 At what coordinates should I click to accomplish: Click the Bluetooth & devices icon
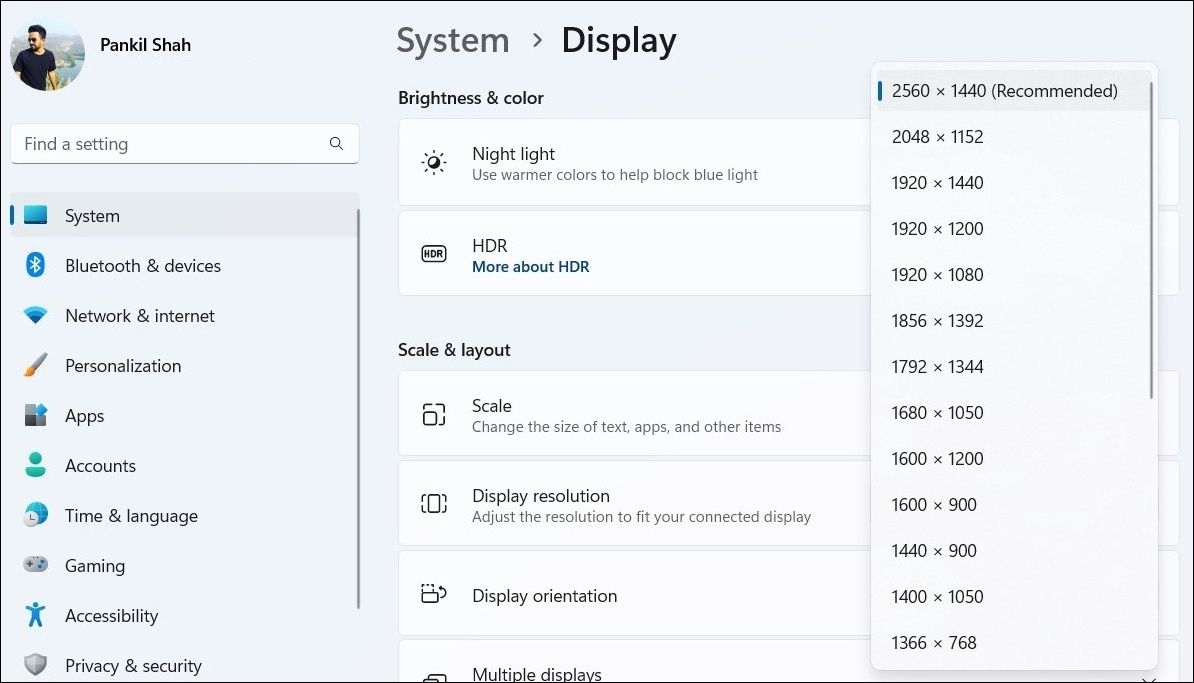point(35,265)
